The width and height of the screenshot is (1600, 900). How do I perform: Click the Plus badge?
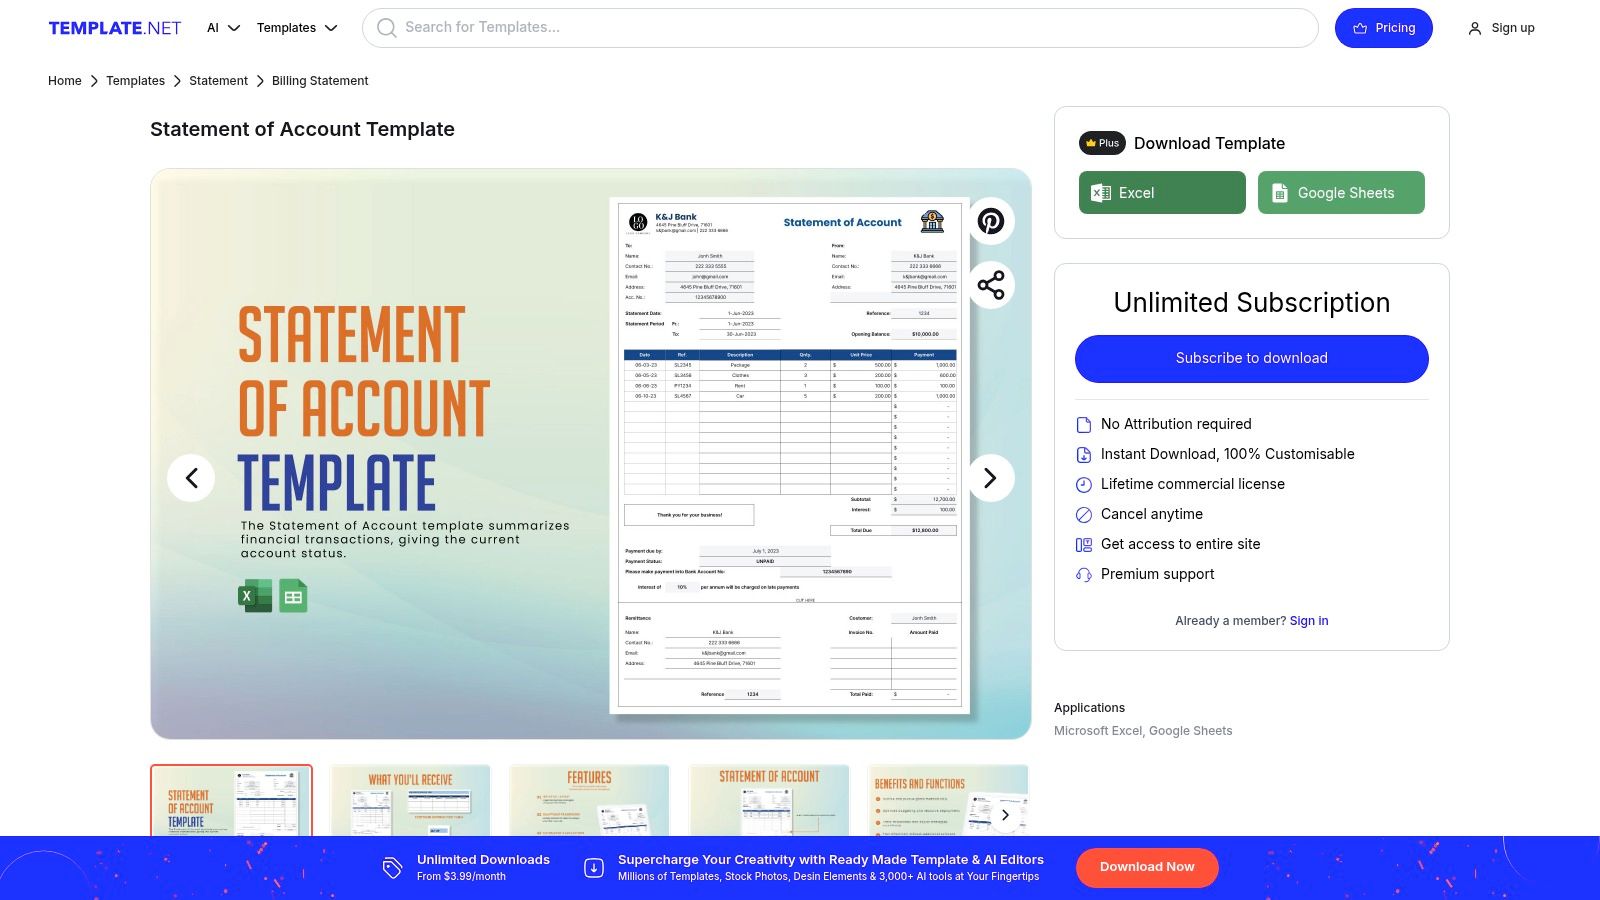[1102, 143]
